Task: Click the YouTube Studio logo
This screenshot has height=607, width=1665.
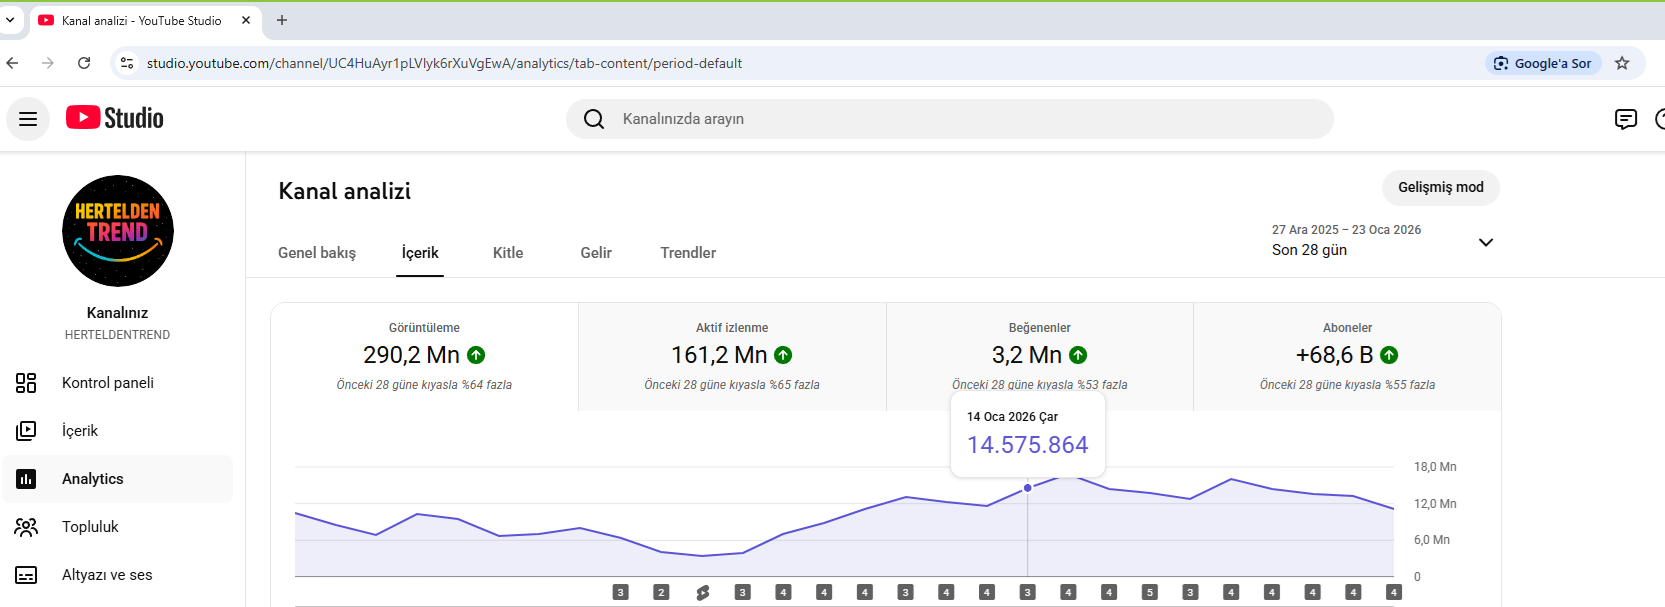Action: (115, 118)
